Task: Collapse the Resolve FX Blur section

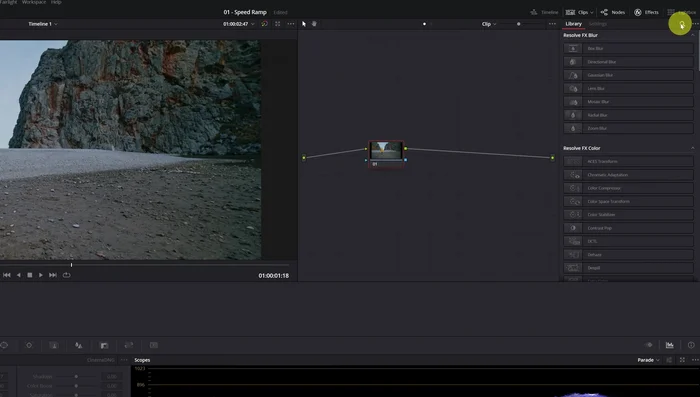Action: pyautogui.click(x=692, y=35)
